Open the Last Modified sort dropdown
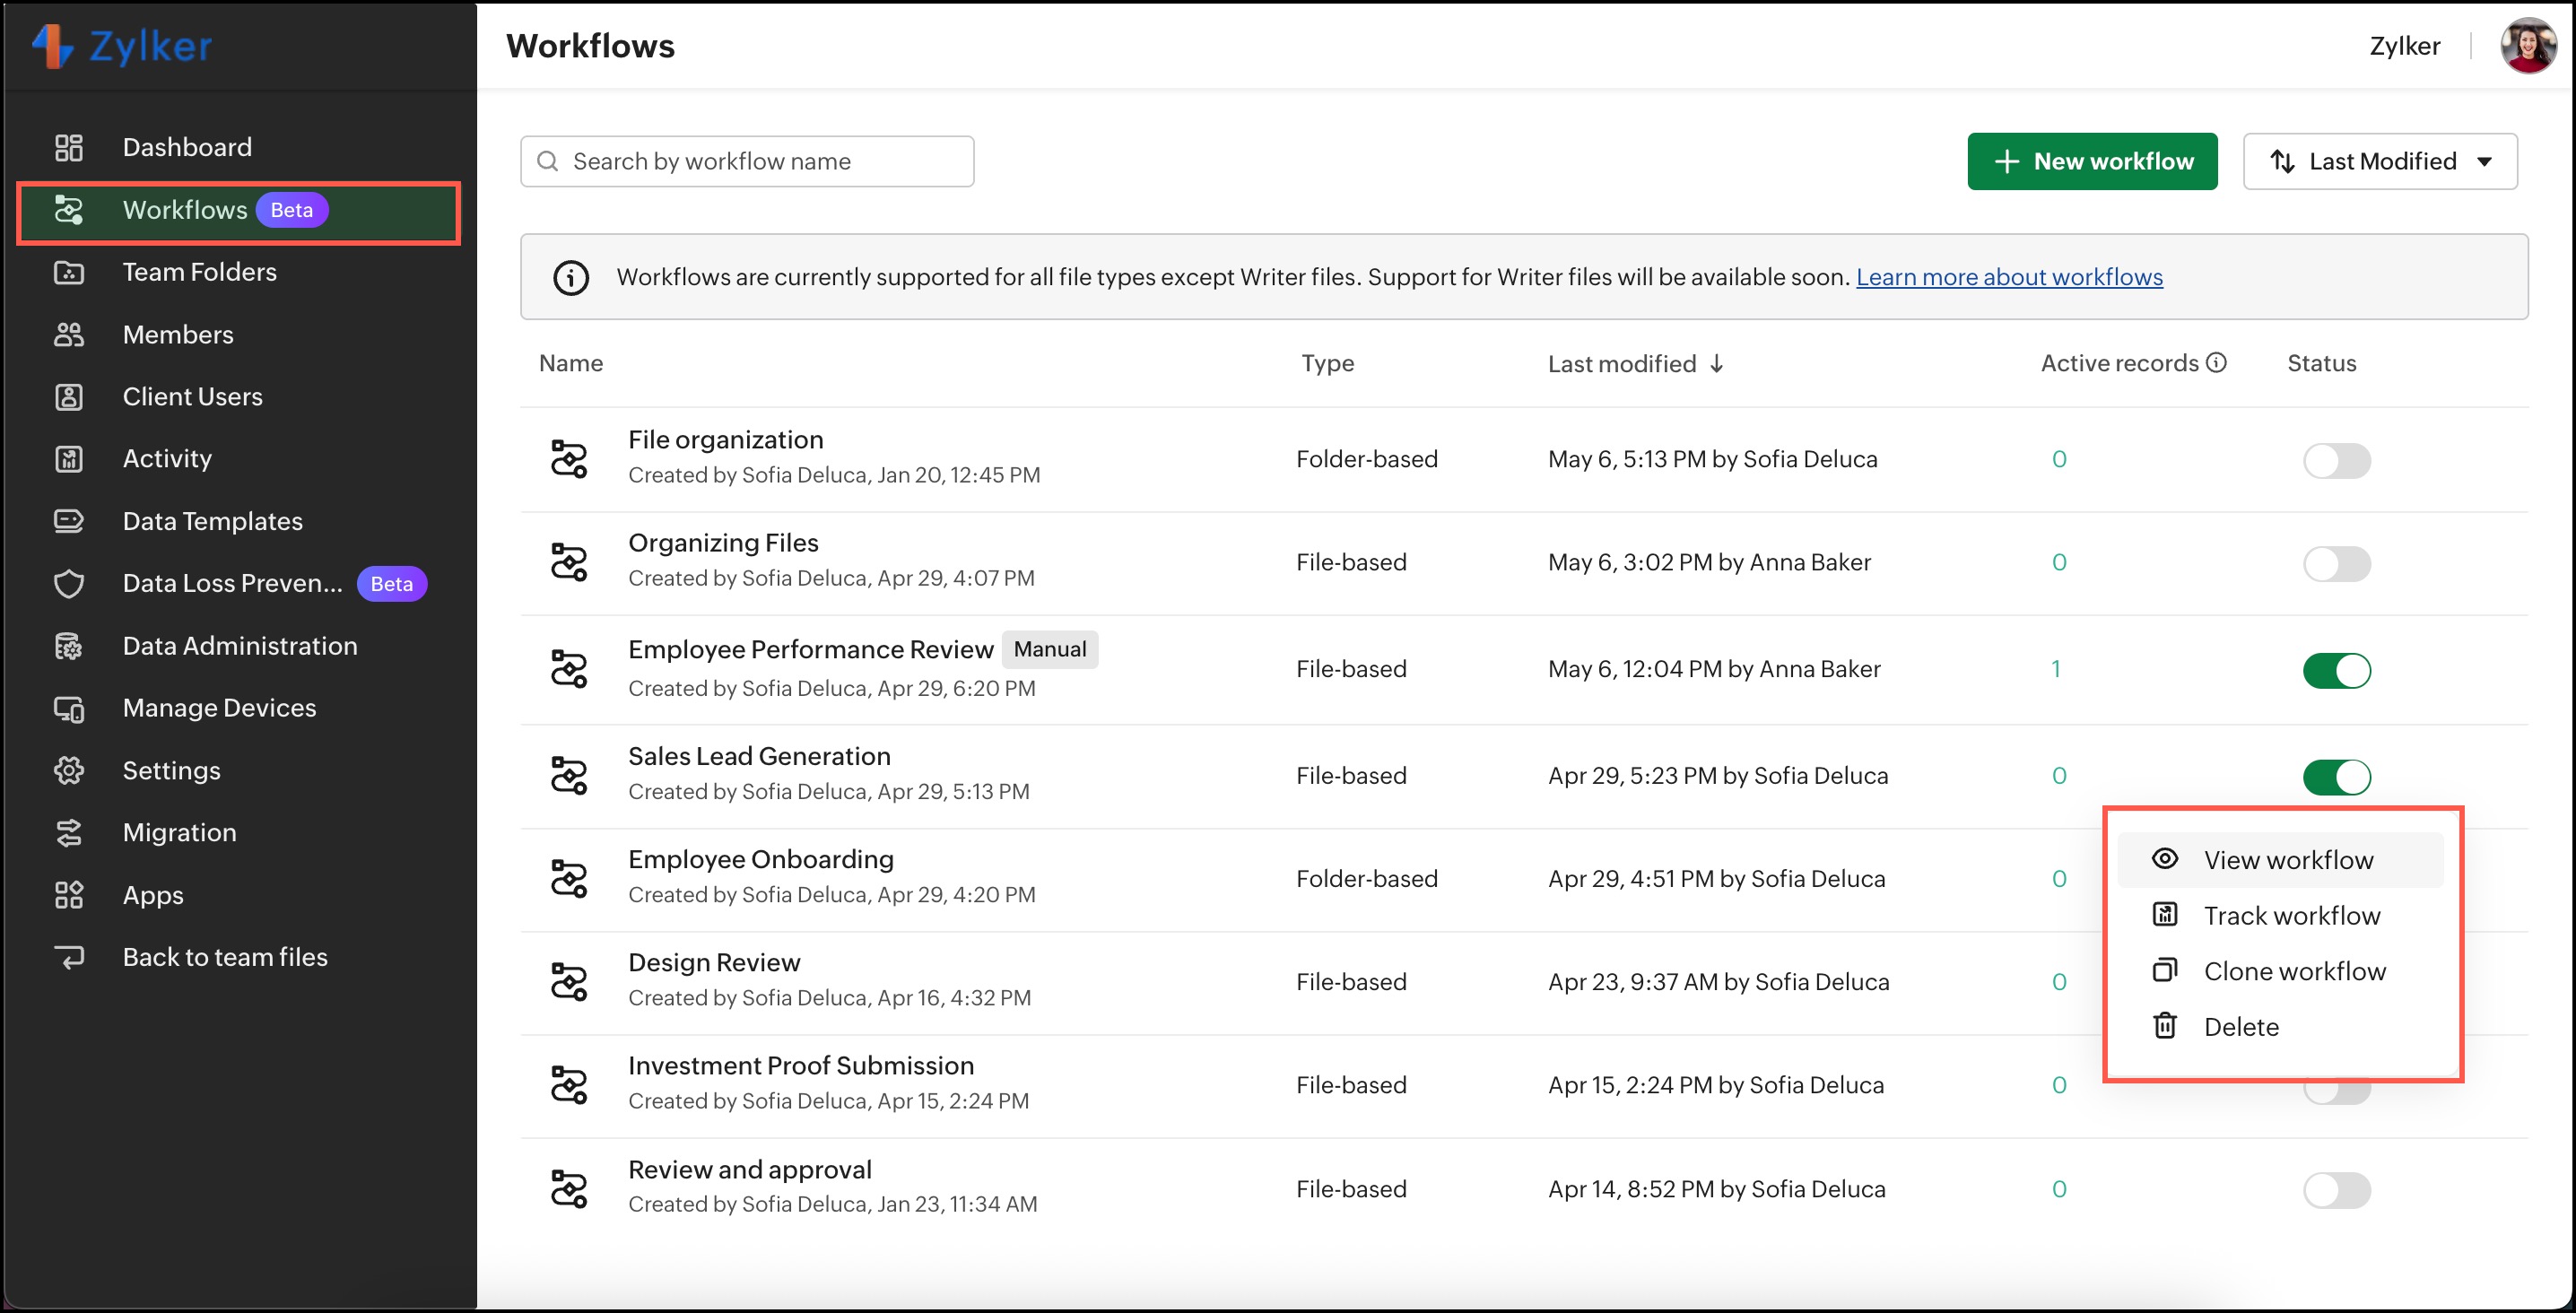The height and width of the screenshot is (1313, 2576). (2380, 161)
